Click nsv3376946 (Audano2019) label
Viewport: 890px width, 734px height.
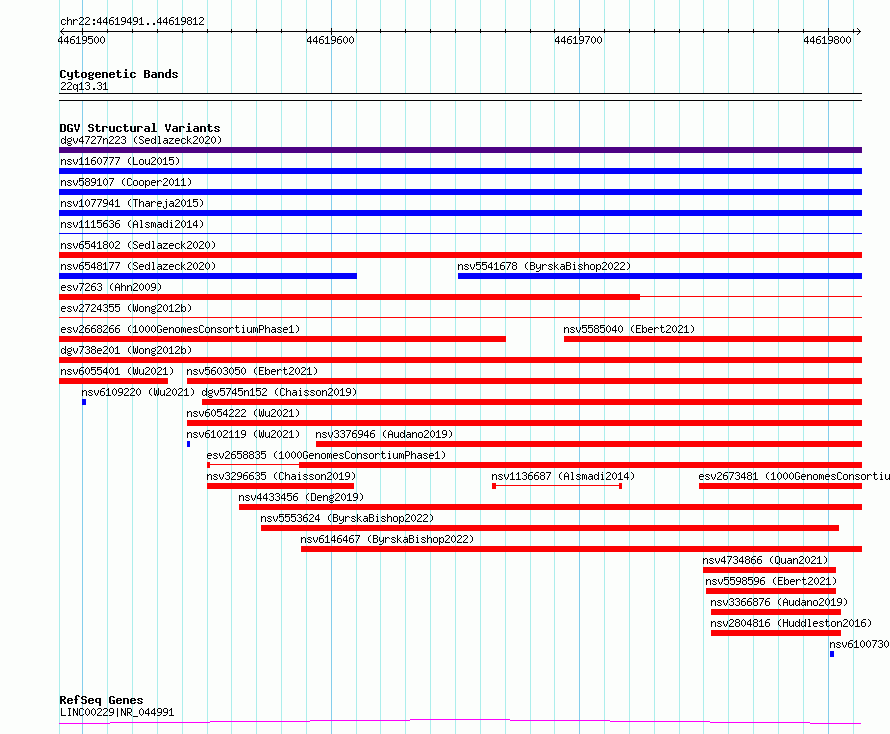(384, 434)
